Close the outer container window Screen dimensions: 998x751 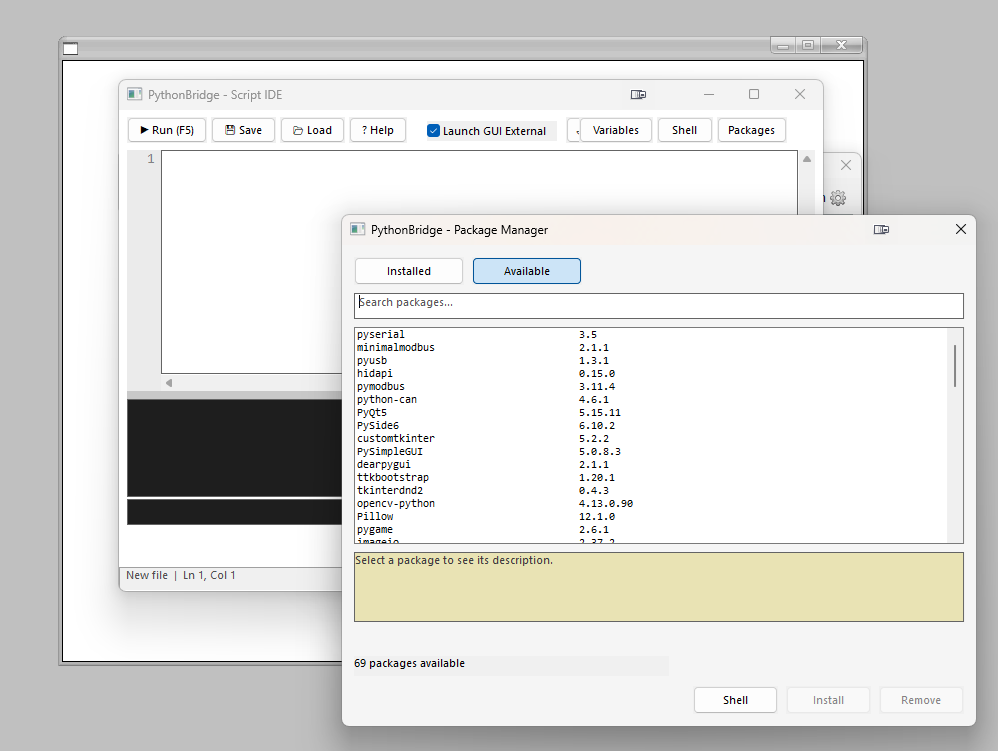pyautogui.click(x=841, y=45)
